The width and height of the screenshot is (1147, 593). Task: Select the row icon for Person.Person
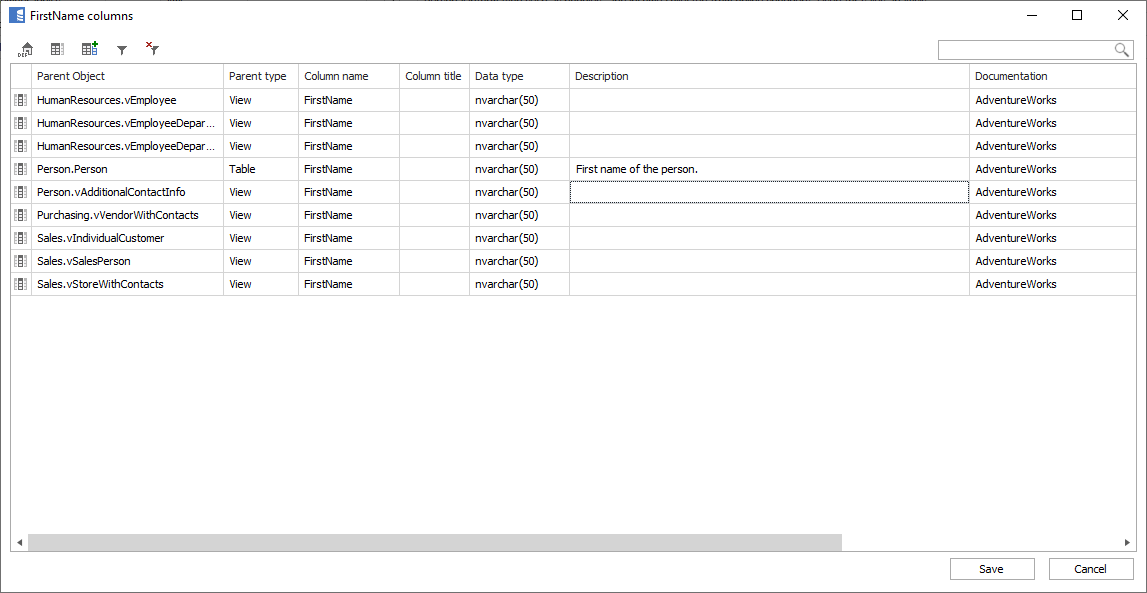coord(21,169)
